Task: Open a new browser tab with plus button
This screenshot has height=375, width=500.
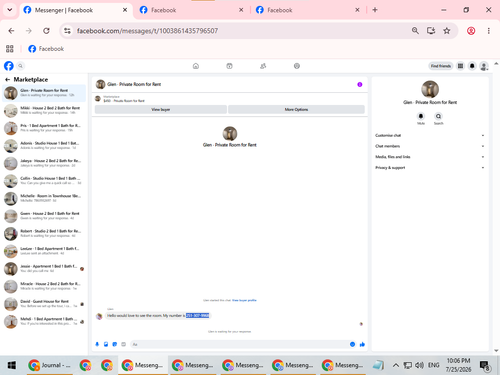Action: 375,10
